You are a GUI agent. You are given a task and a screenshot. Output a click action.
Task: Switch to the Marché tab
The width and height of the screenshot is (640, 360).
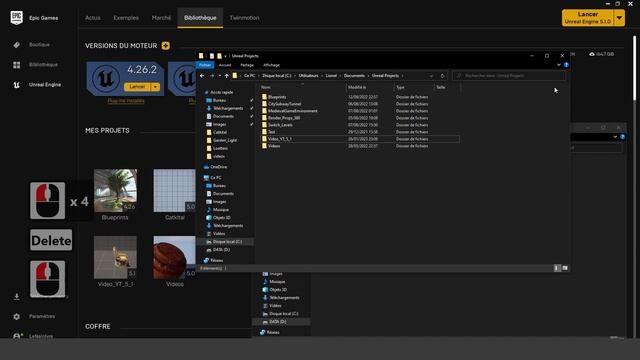[x=161, y=18]
